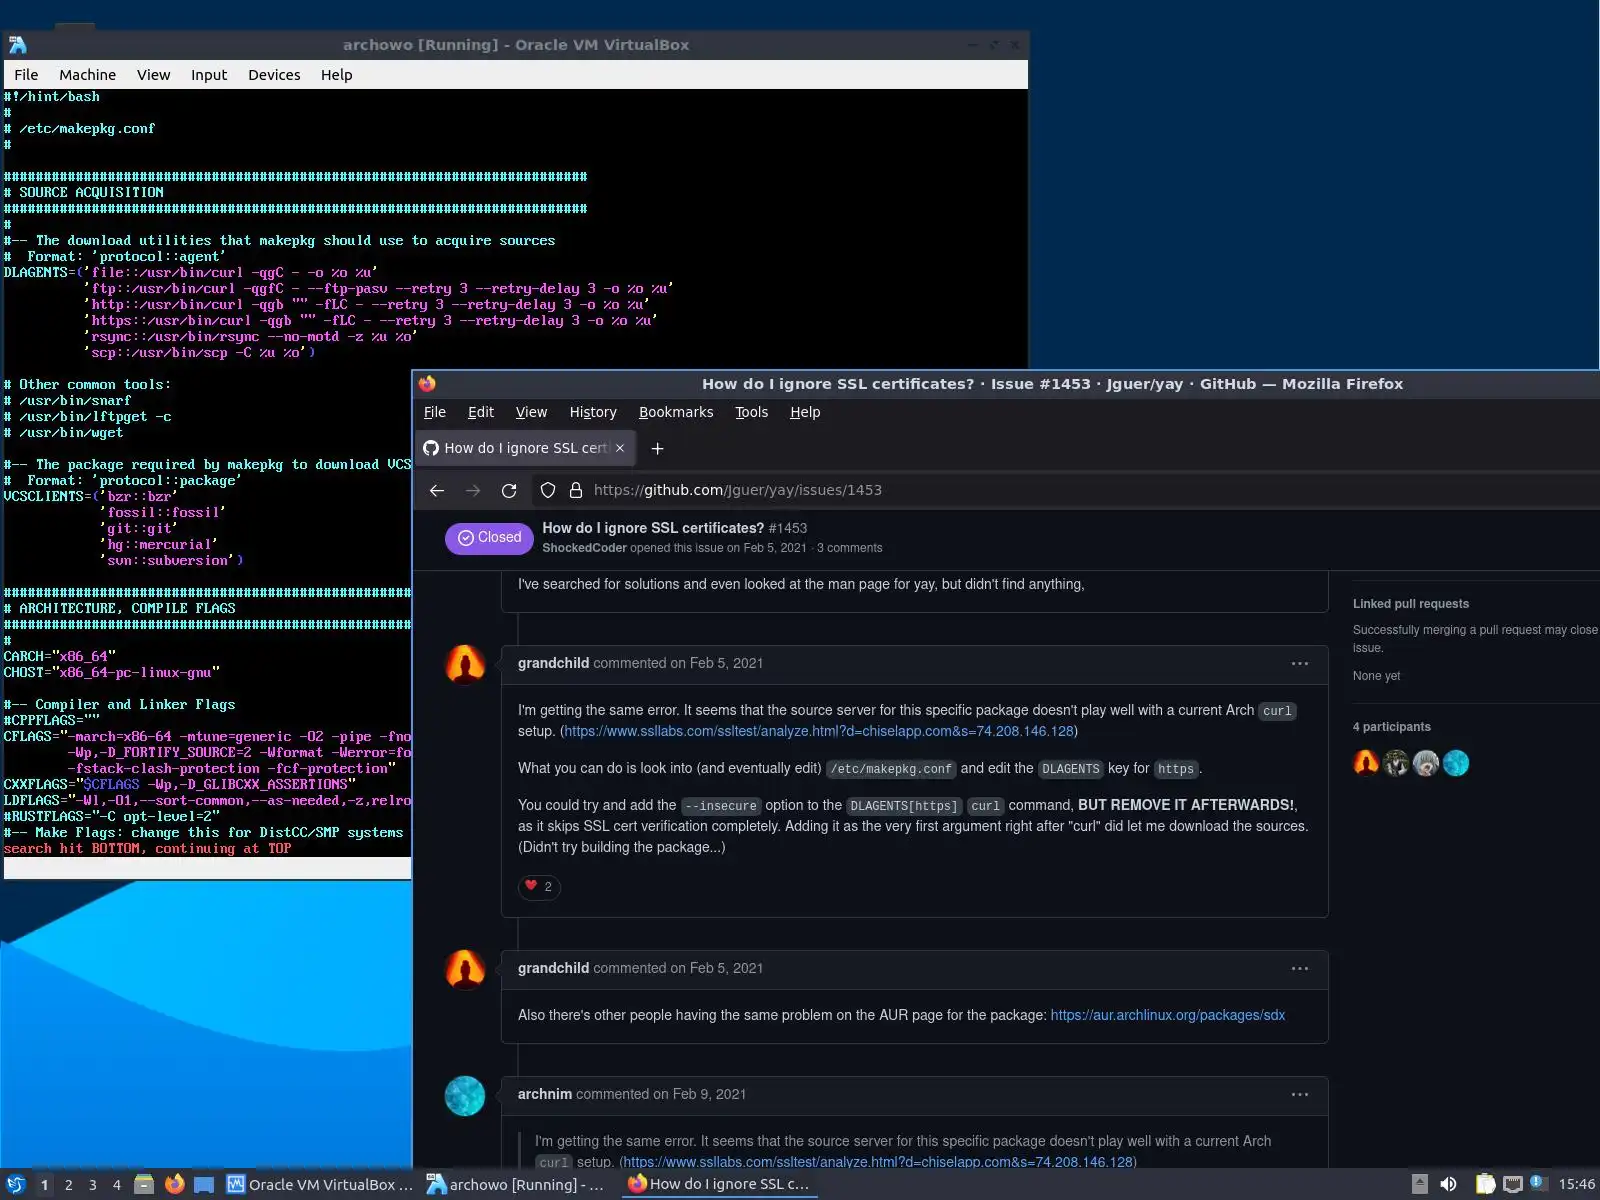Click the ssllabs link in archnim's quoted text
Viewport: 1600px width, 1200px height.
(x=879, y=1162)
